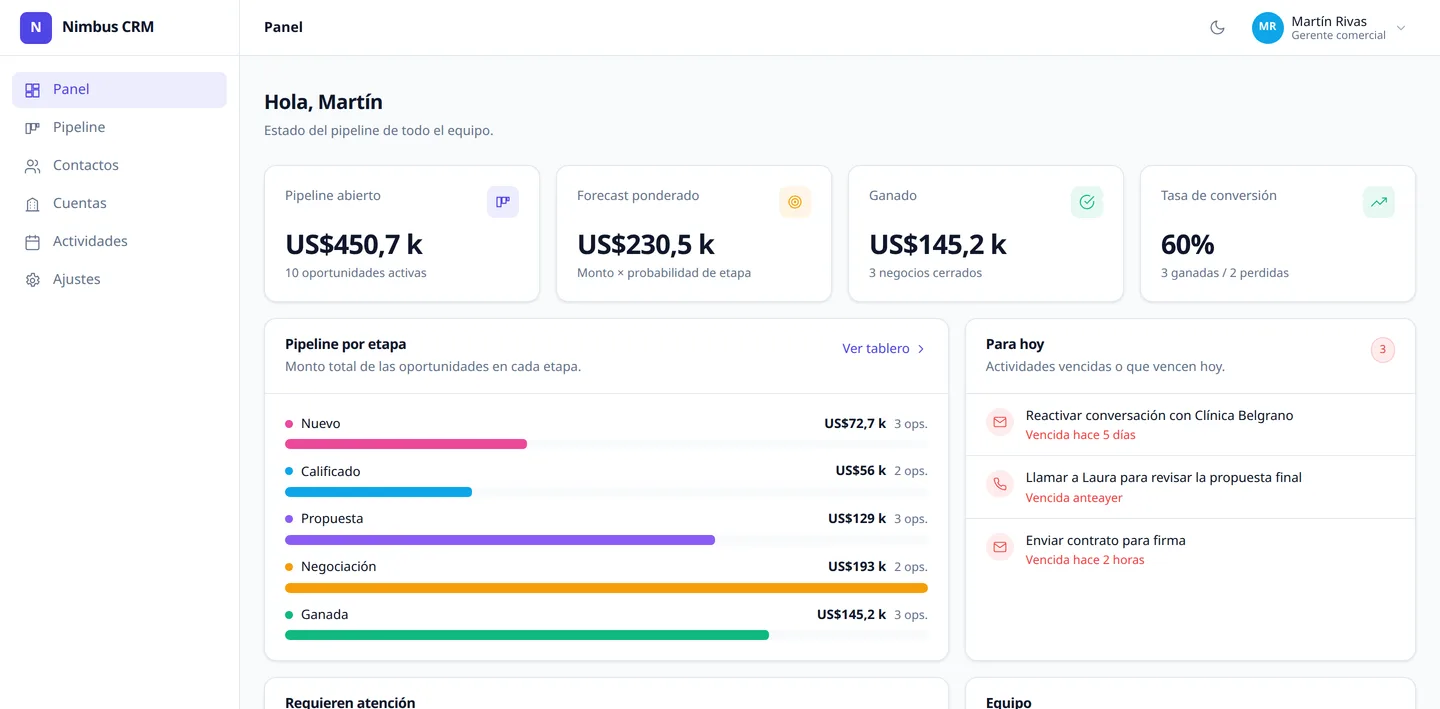Click the US$450,7 k pipeline value
This screenshot has width=1440, height=709.
click(x=354, y=245)
